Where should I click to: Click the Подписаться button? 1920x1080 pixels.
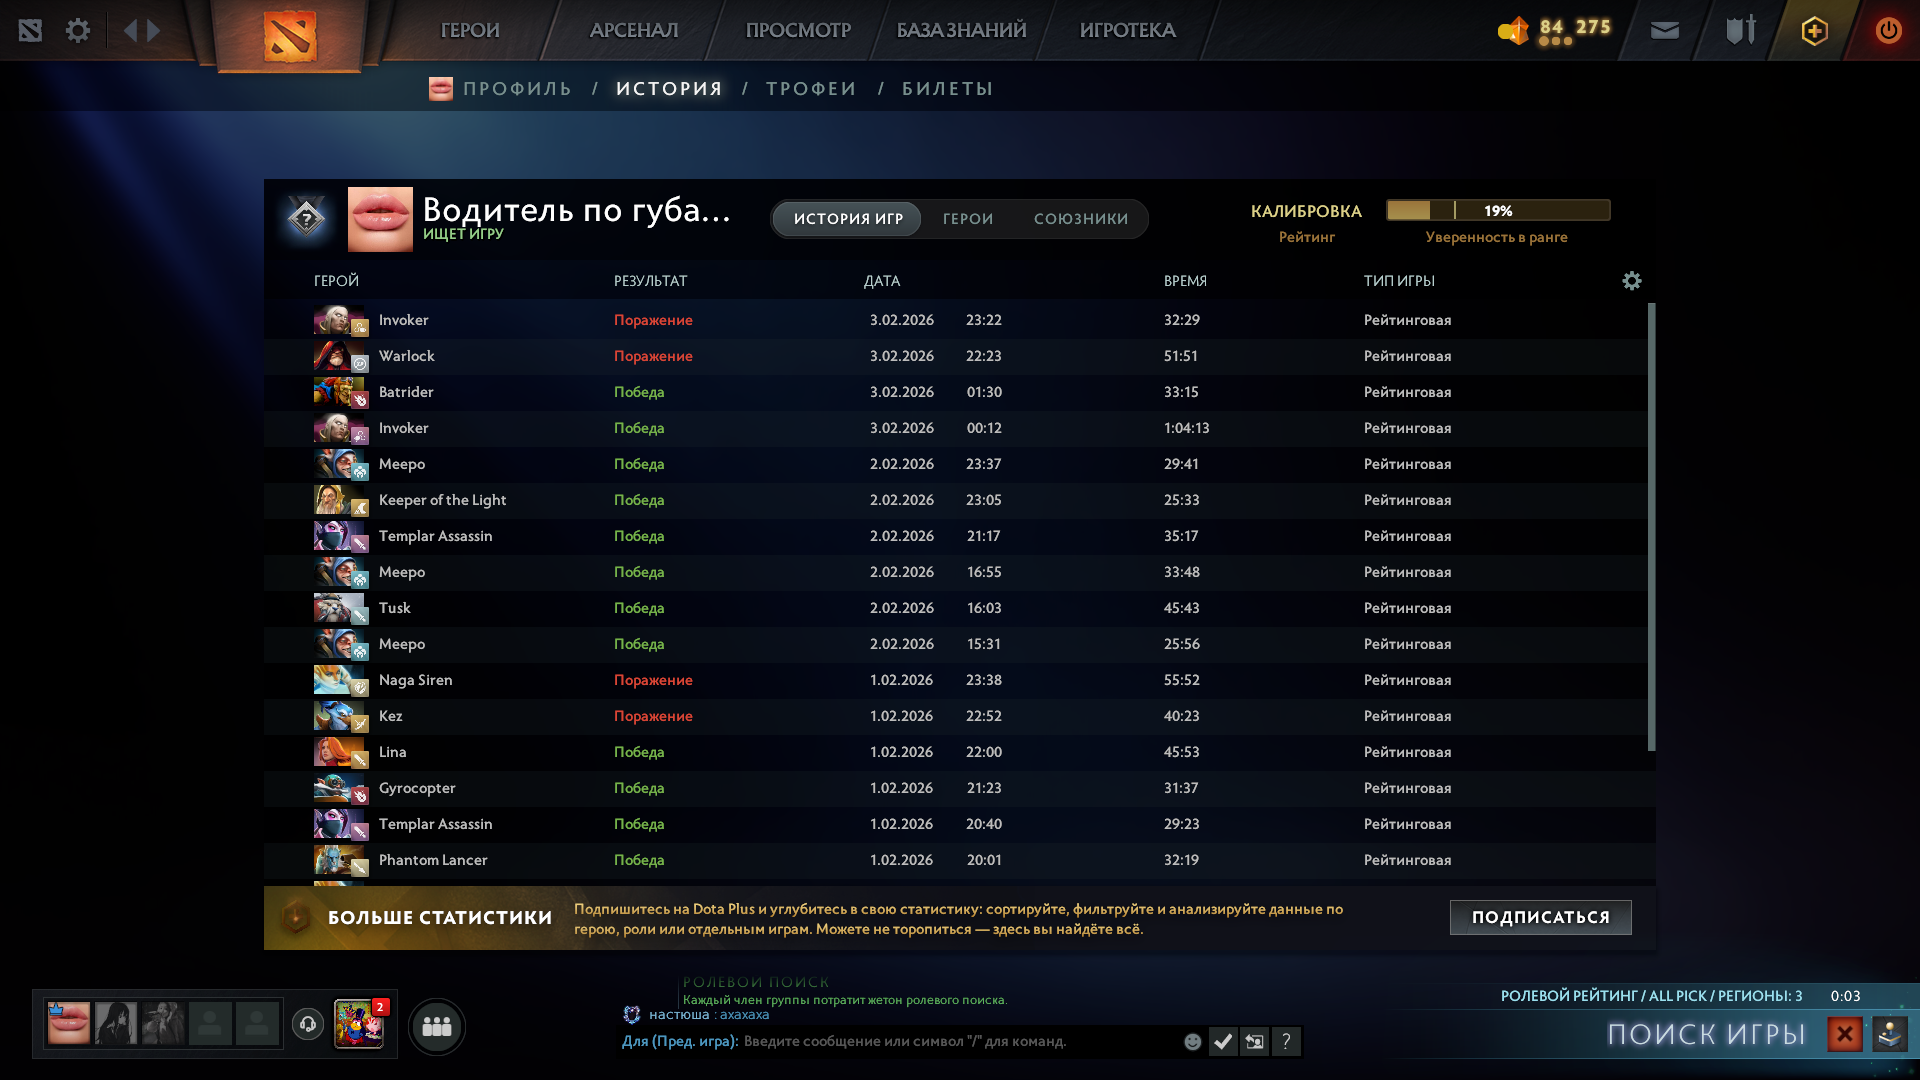click(x=1540, y=917)
